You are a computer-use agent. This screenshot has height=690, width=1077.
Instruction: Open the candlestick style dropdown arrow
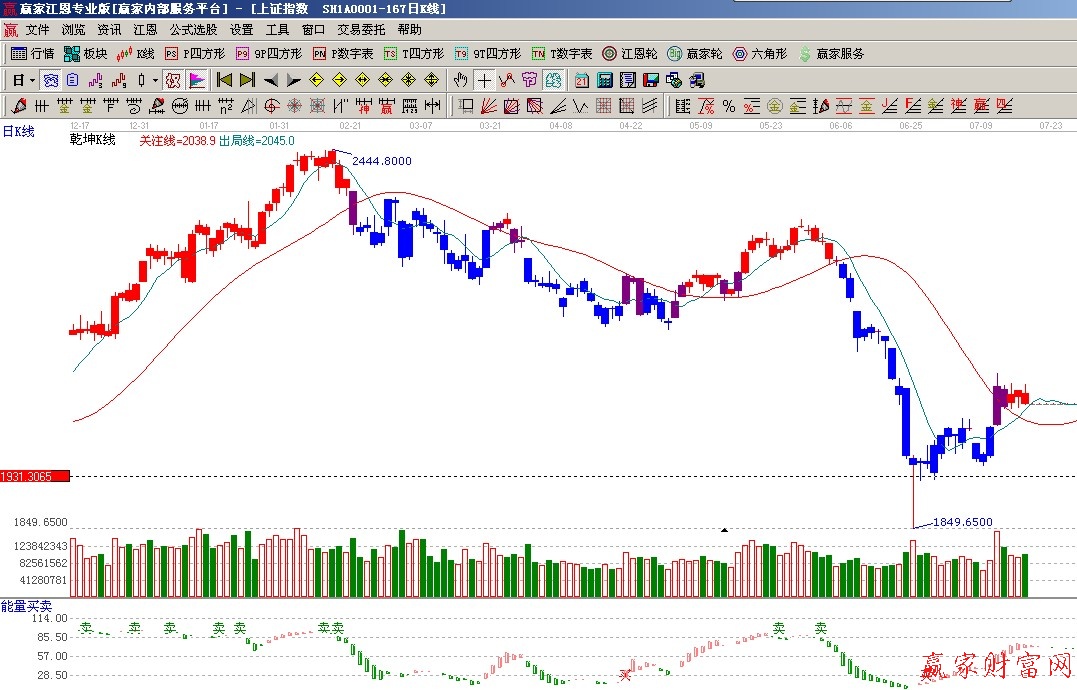[155, 80]
